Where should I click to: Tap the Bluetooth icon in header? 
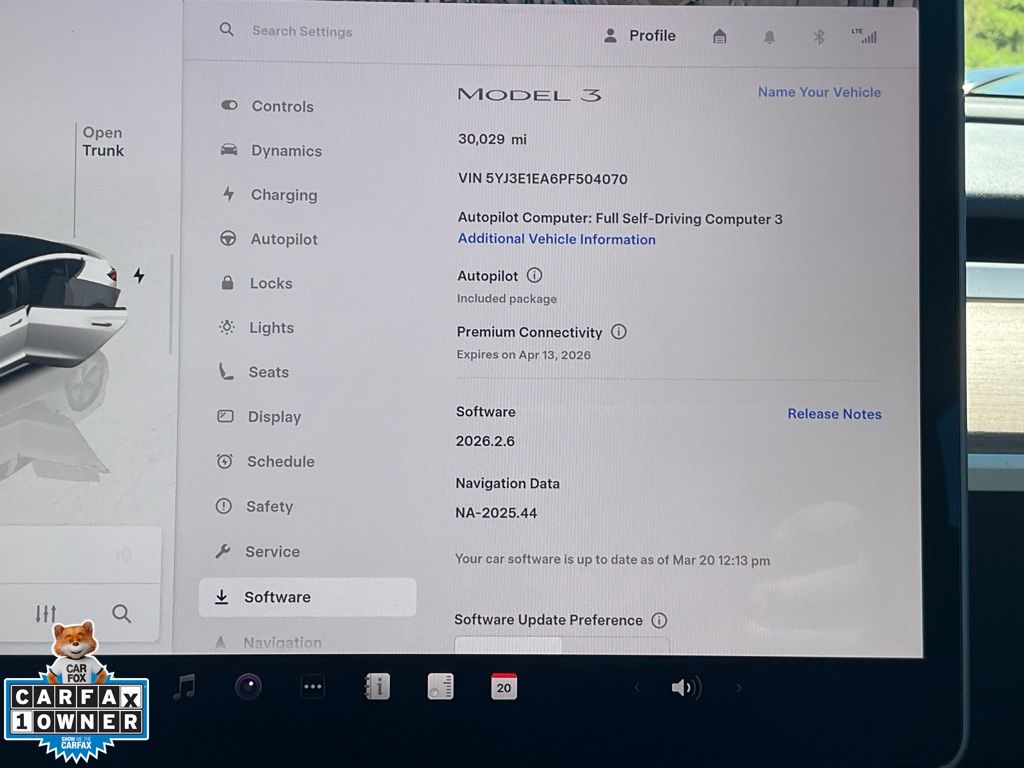coord(818,37)
